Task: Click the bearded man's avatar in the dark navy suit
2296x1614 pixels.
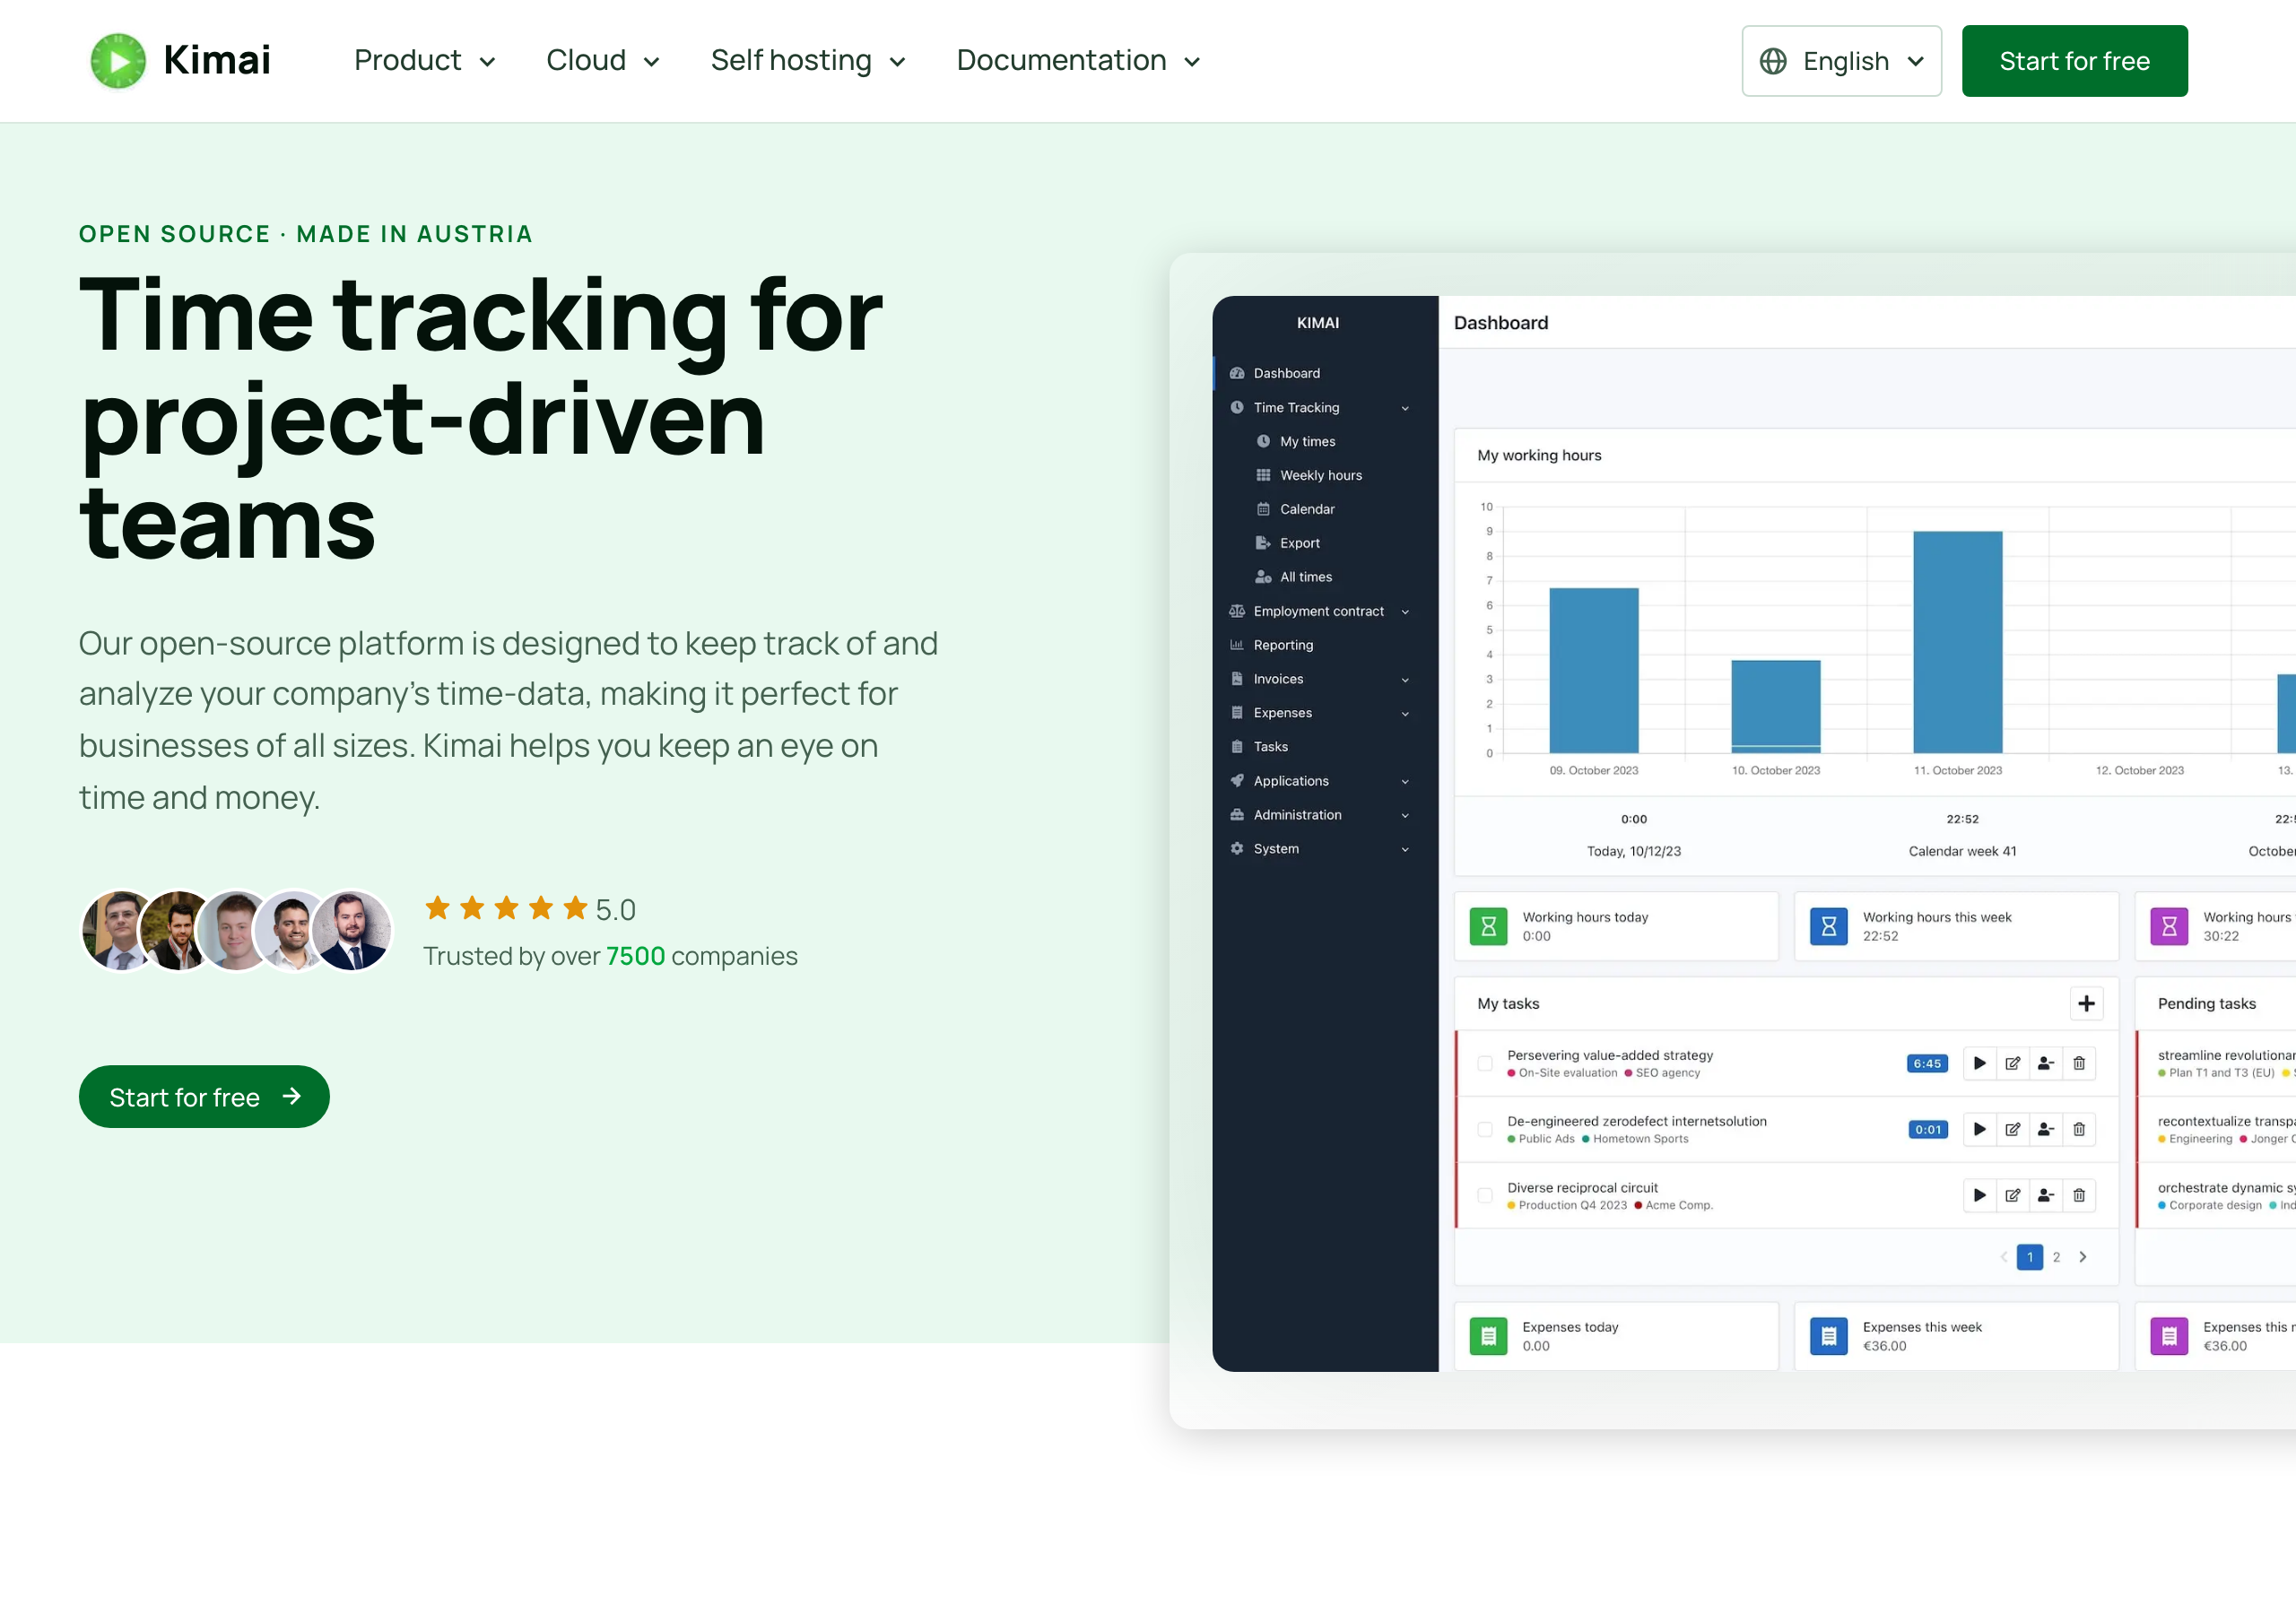Action: click(351, 930)
